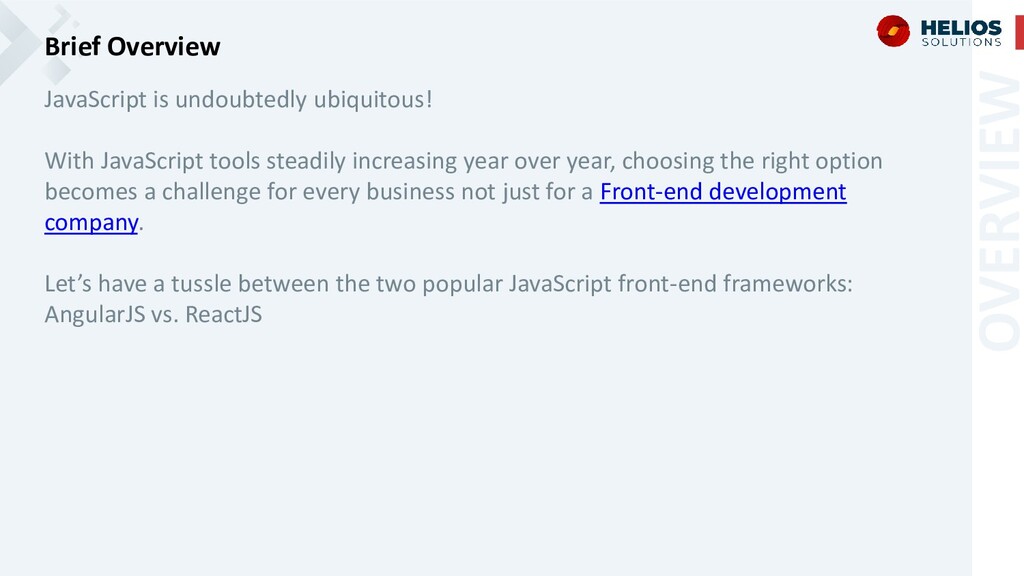The height and width of the screenshot is (576, 1024).
Task: Click the word 'frameworks:' in the last paragraph
Action: tap(788, 283)
